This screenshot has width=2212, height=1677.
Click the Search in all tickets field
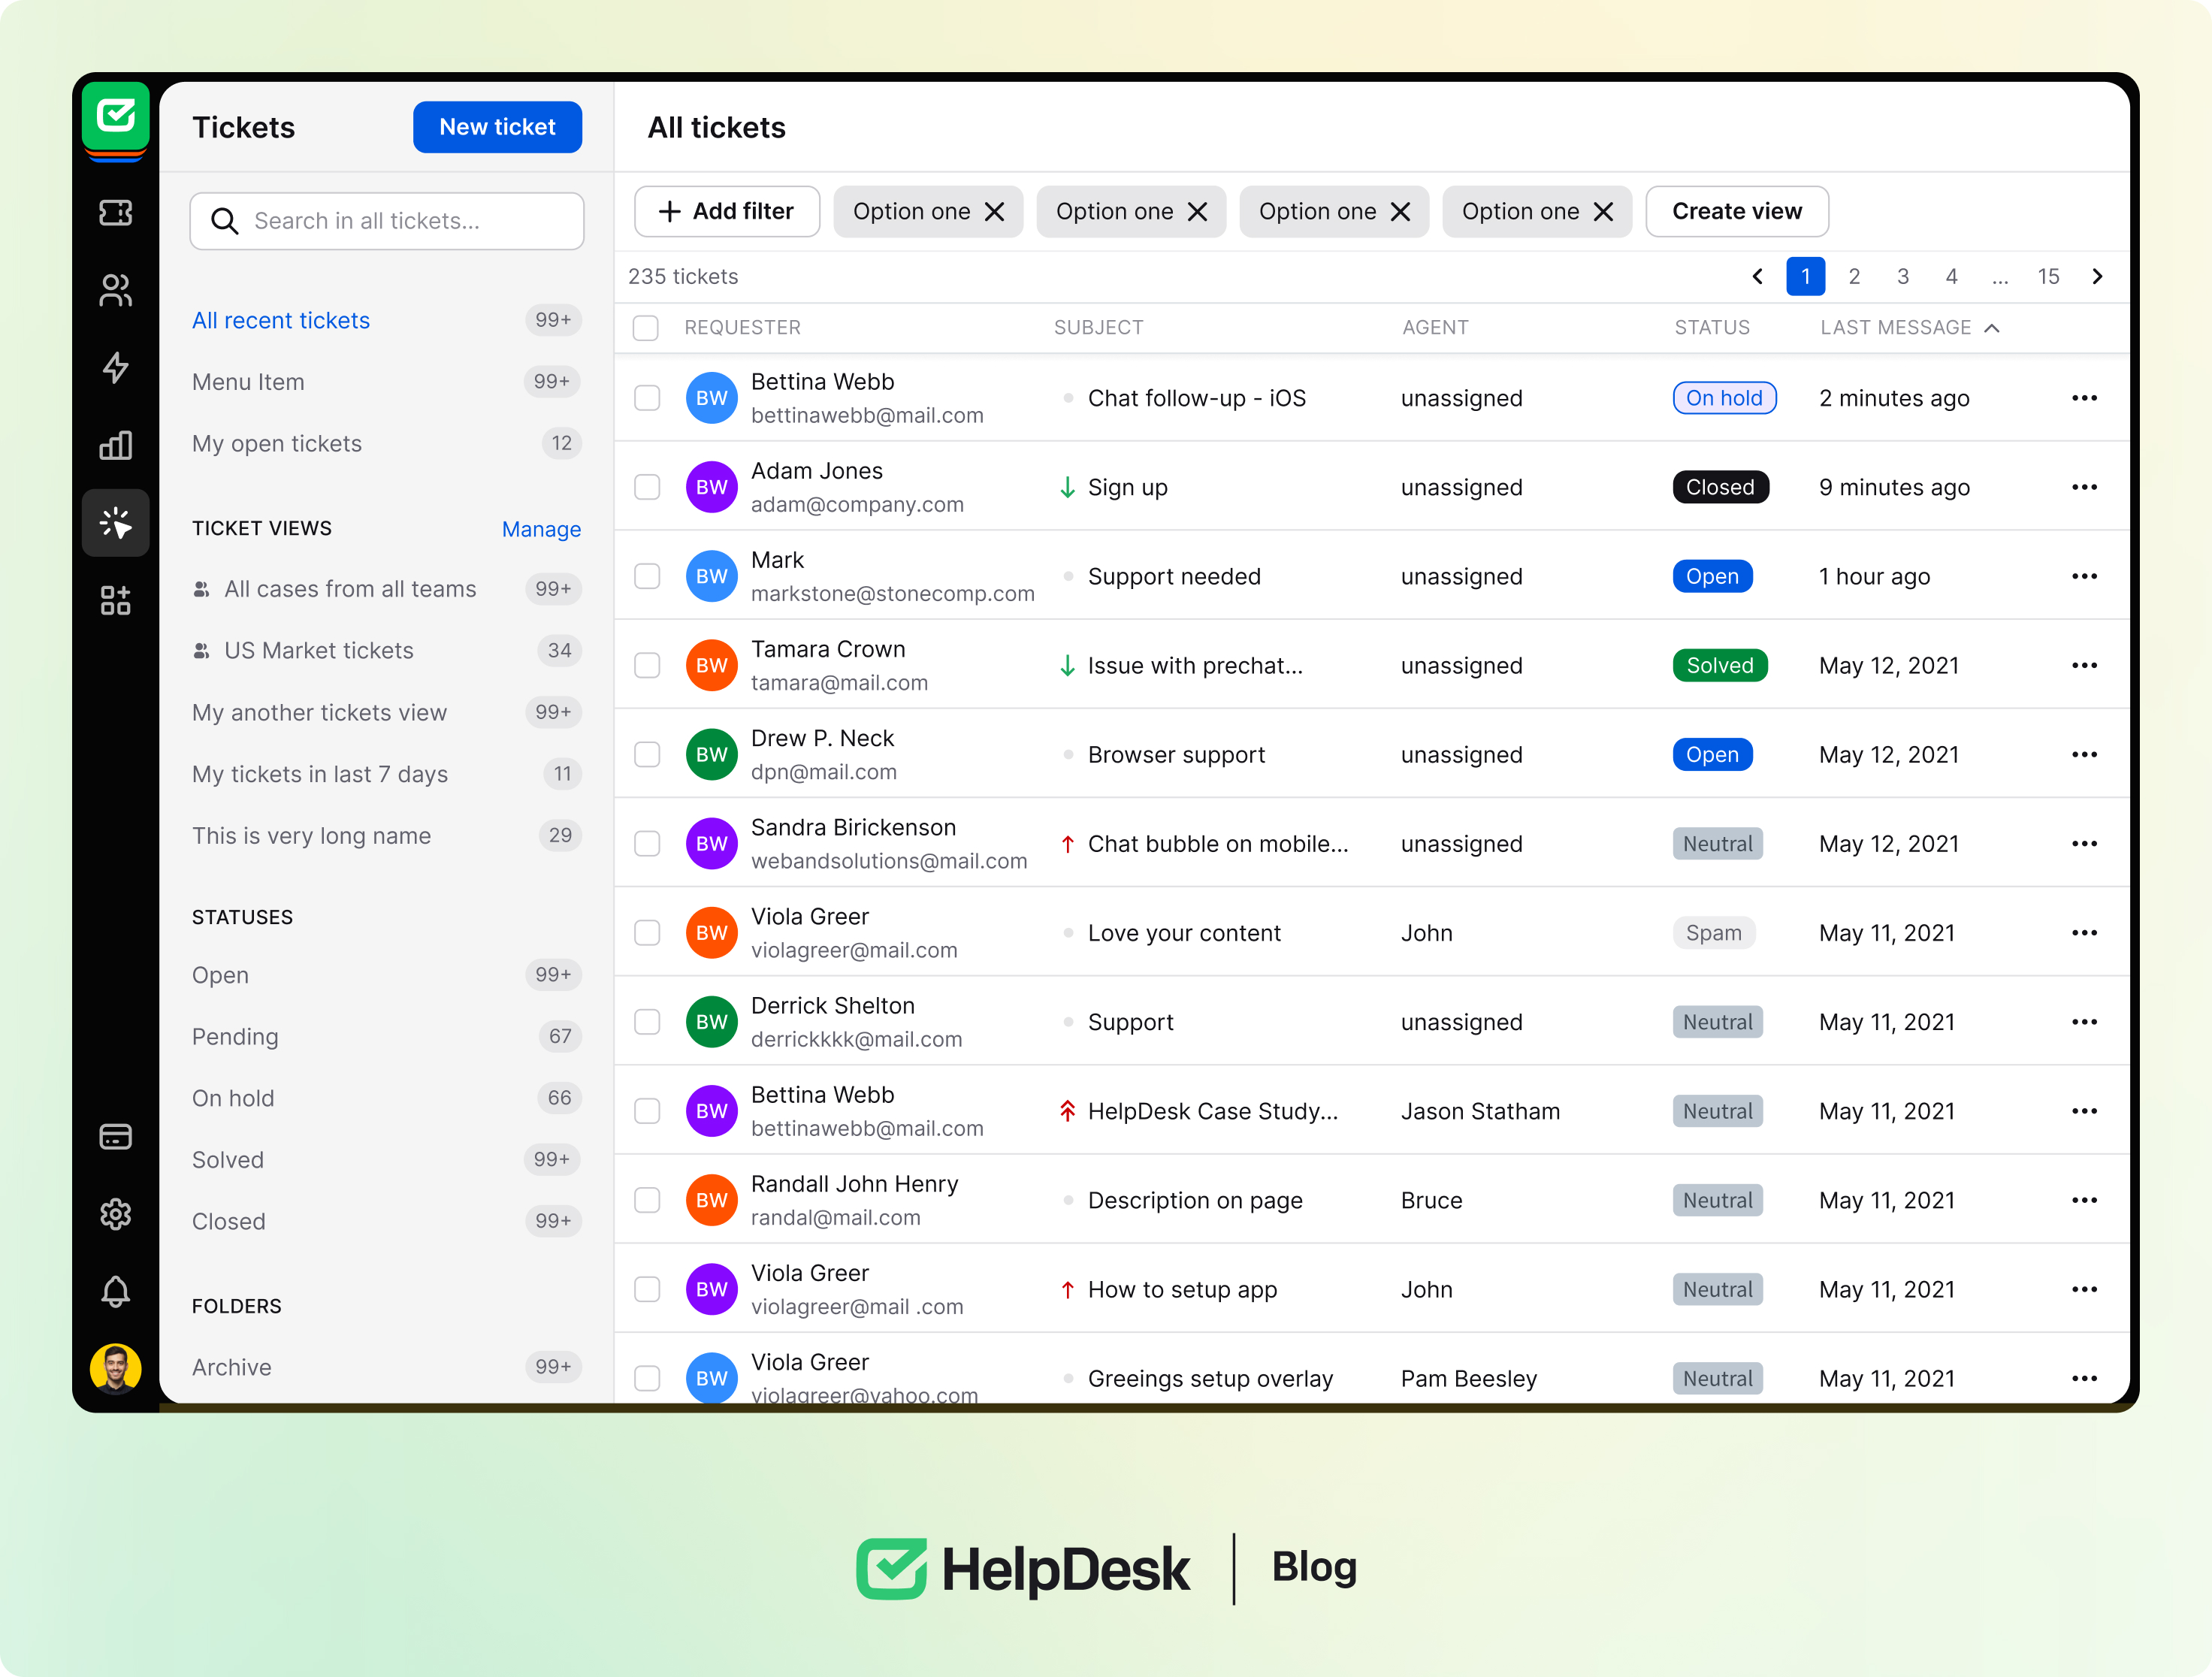[387, 221]
